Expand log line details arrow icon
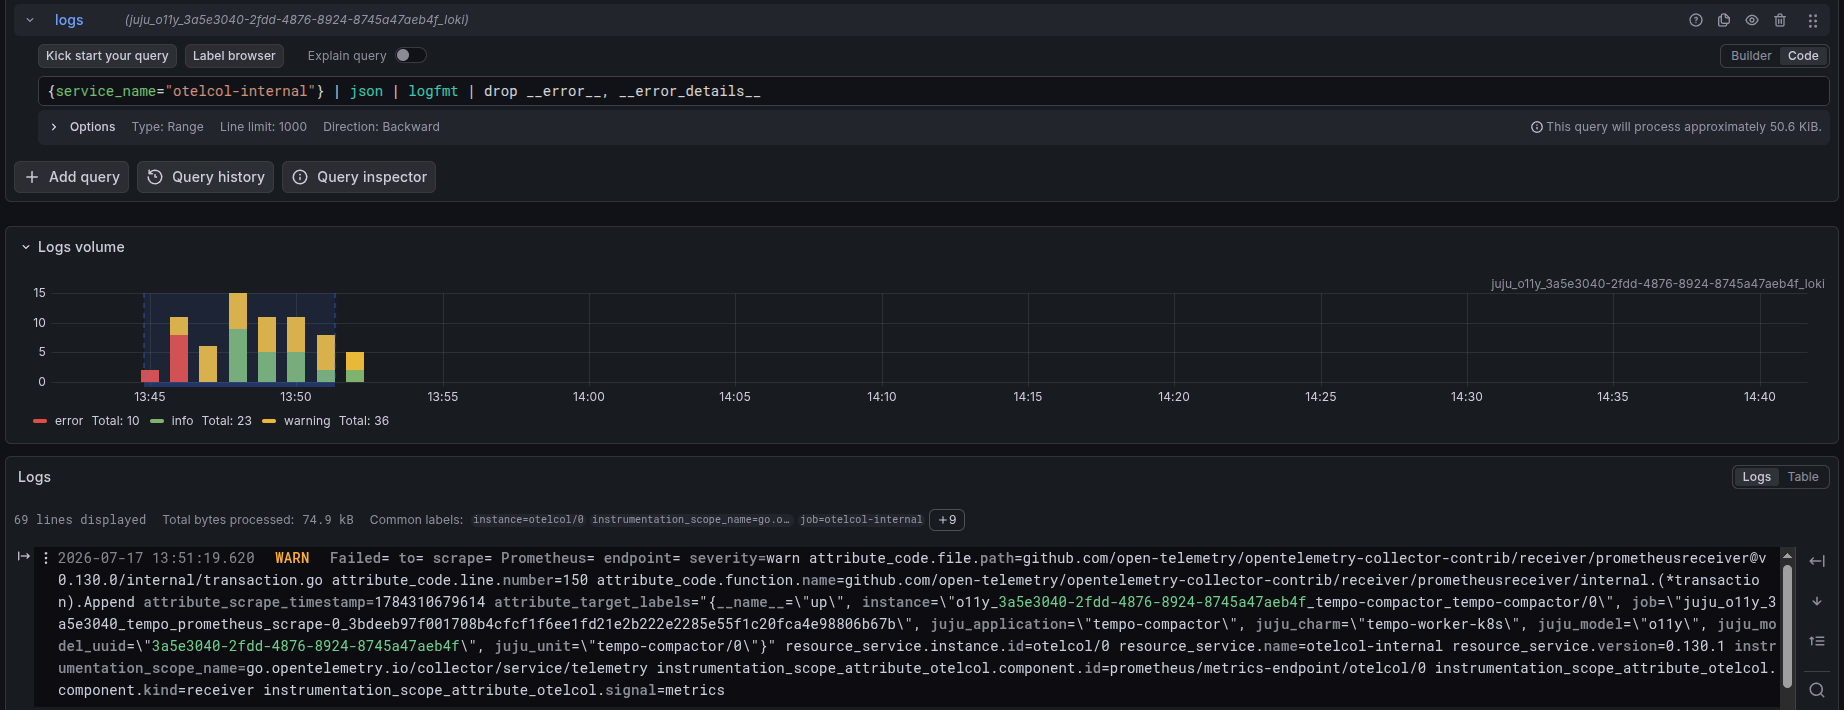The height and width of the screenshot is (710, 1844). tap(24, 557)
